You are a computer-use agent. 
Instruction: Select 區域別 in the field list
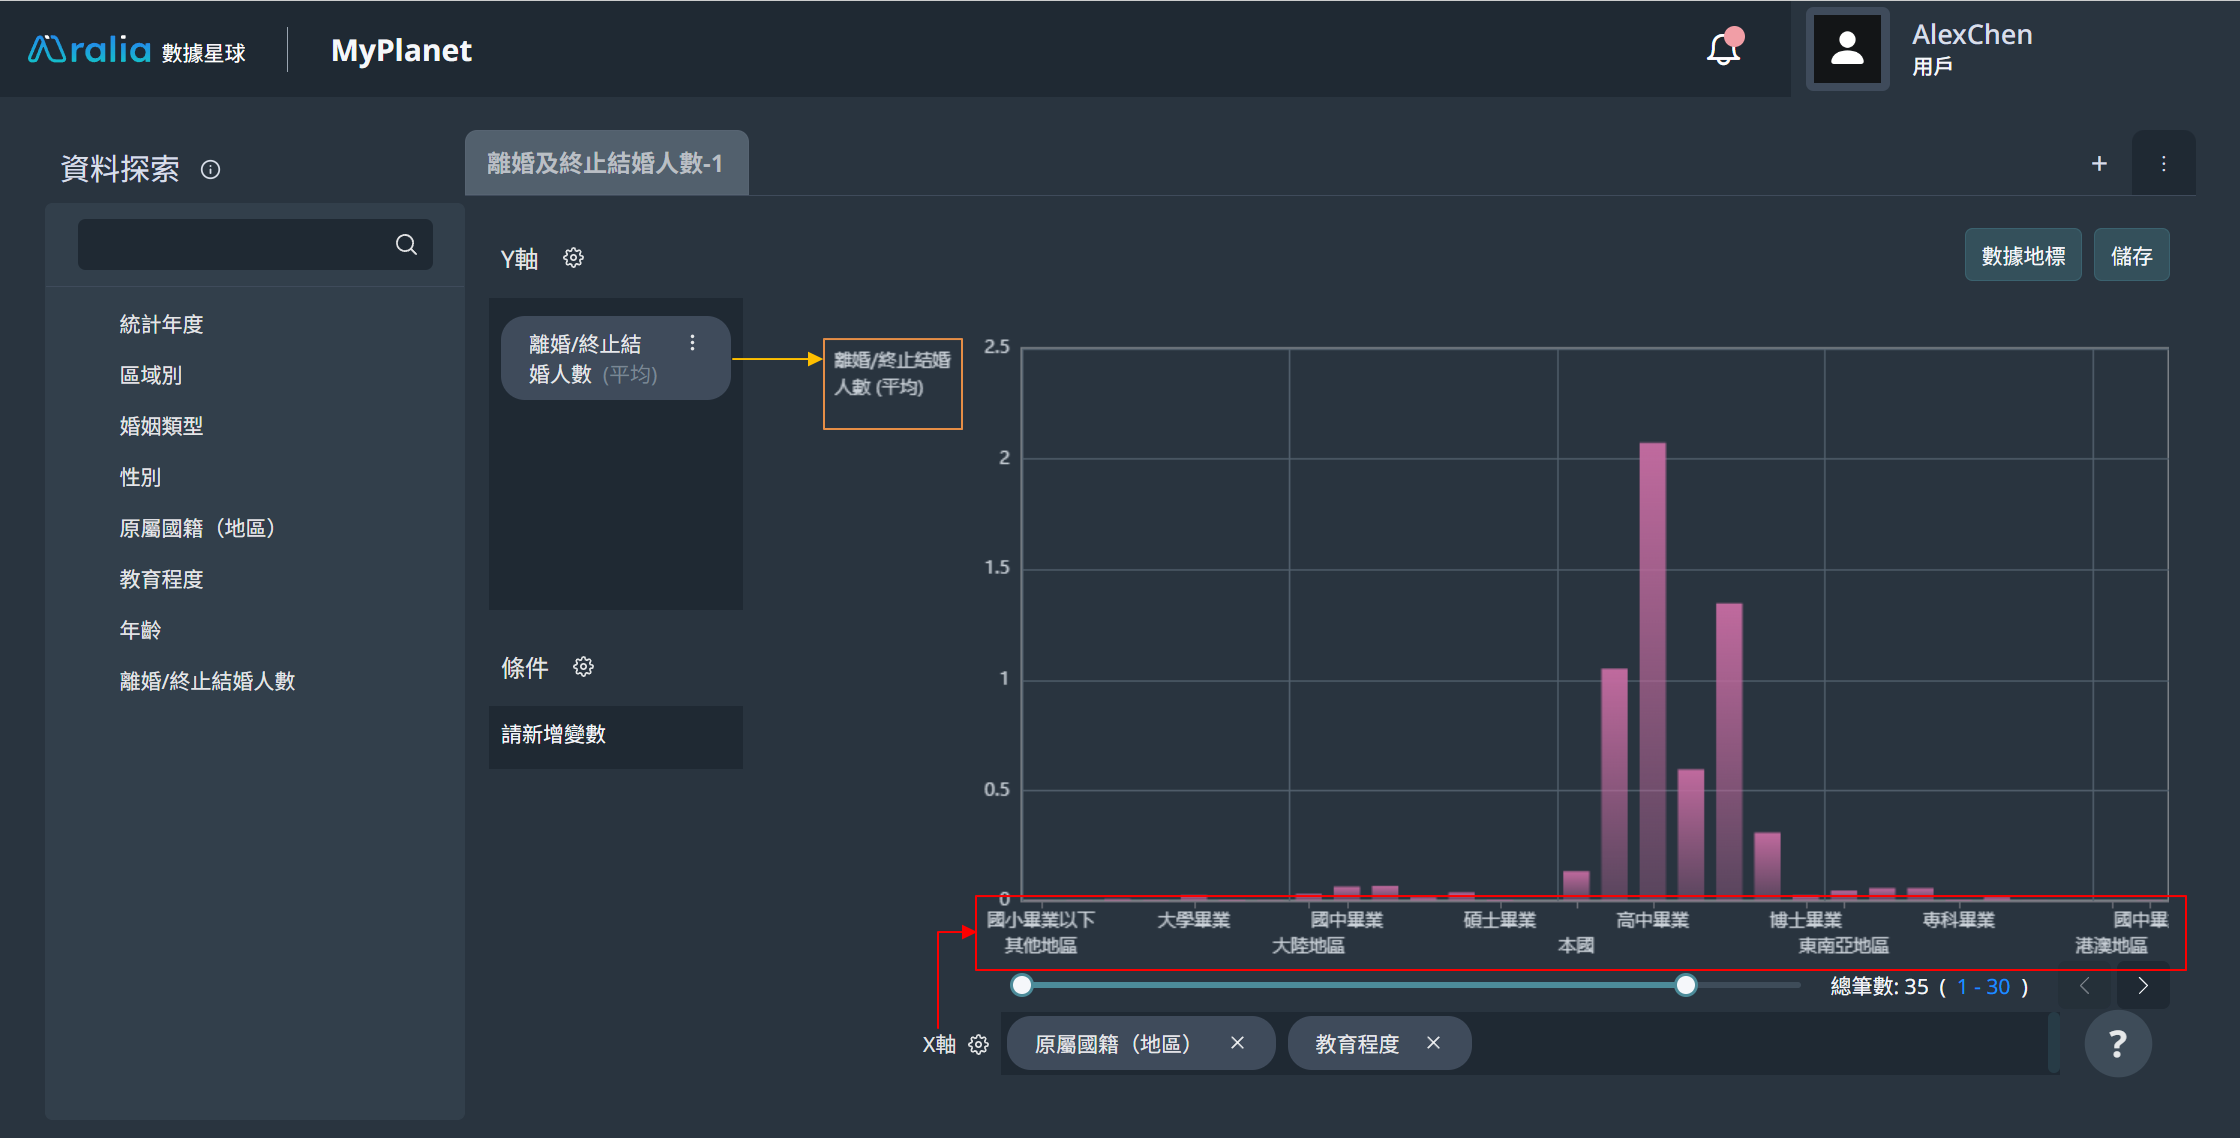point(150,375)
